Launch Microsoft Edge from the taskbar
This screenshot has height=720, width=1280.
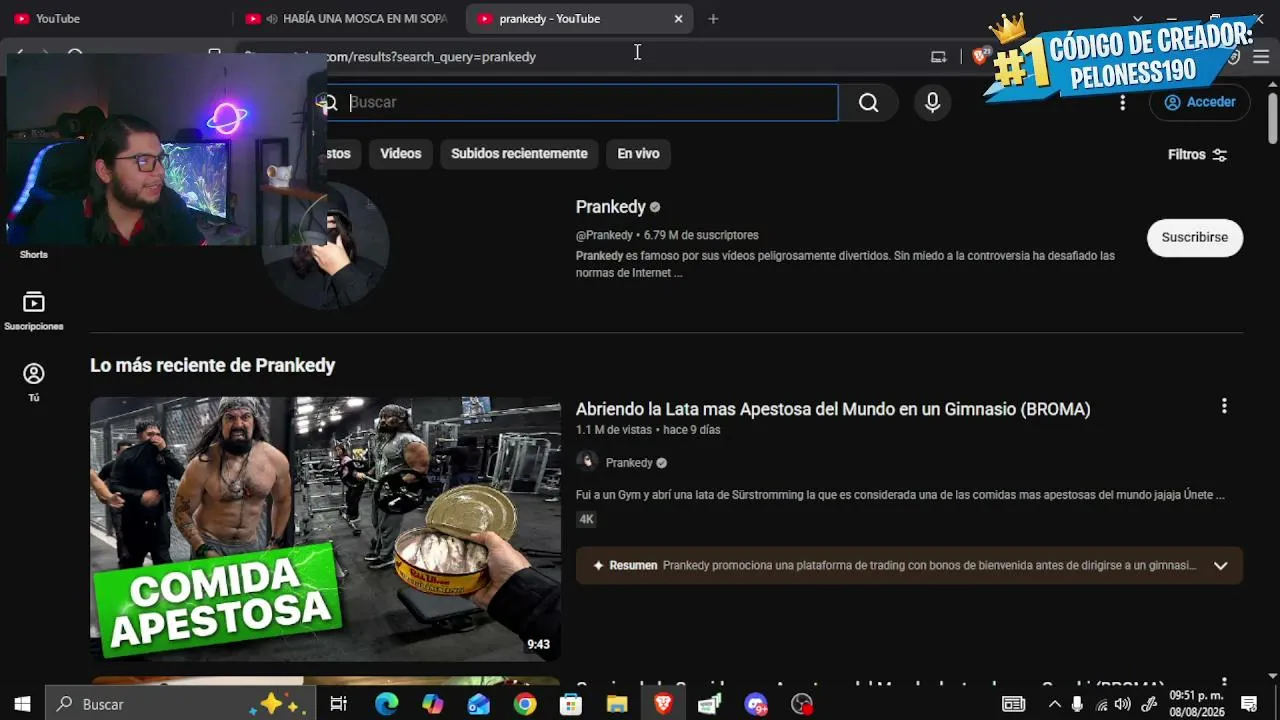386,704
